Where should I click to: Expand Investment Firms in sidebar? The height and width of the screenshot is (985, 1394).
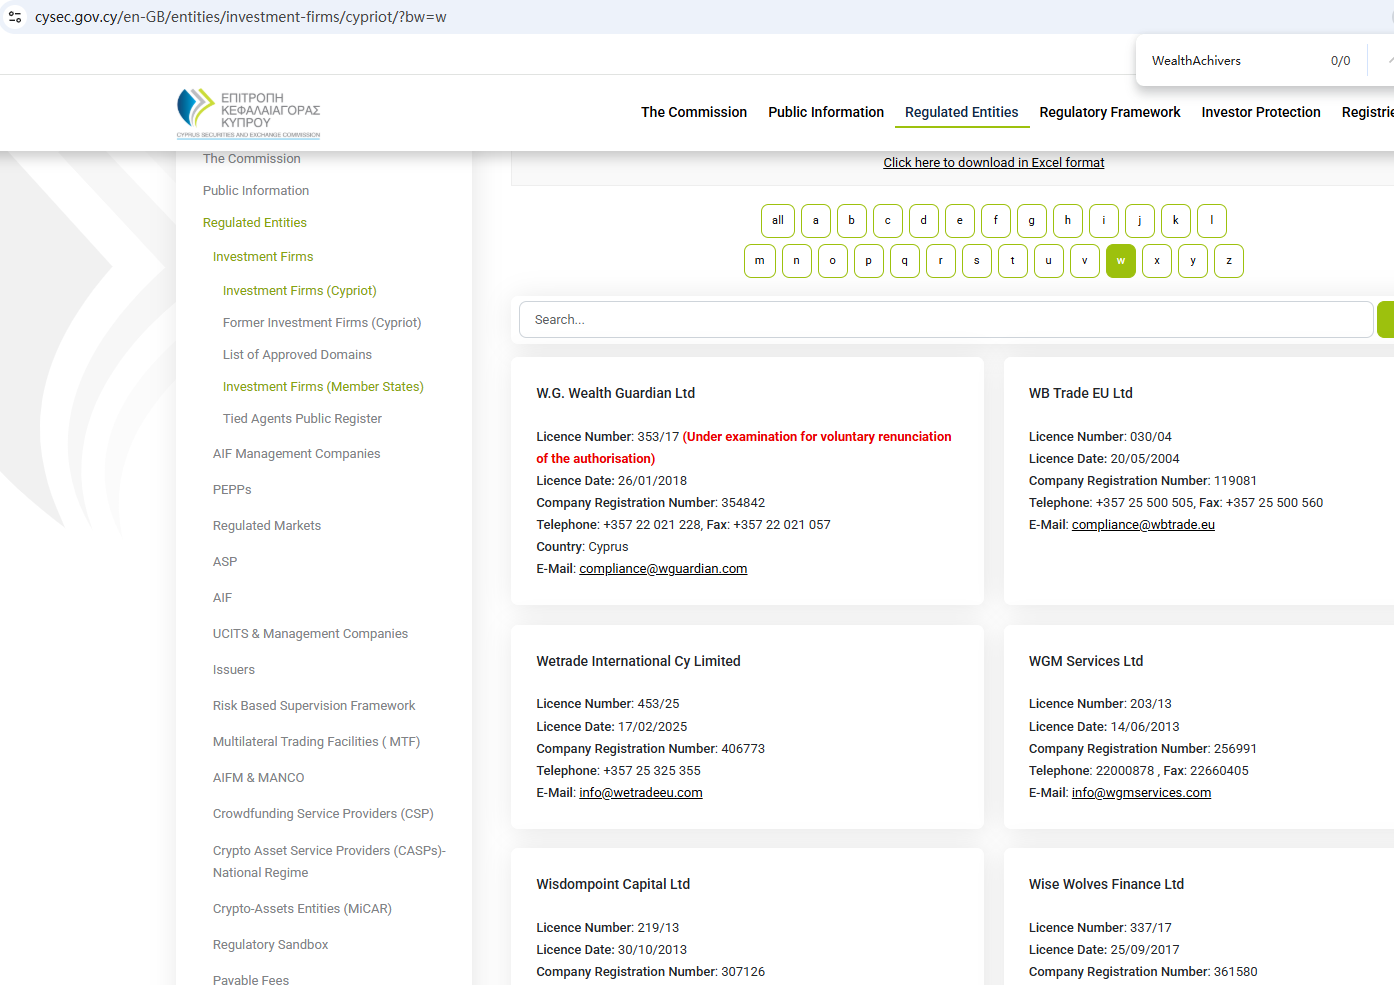pyautogui.click(x=263, y=257)
